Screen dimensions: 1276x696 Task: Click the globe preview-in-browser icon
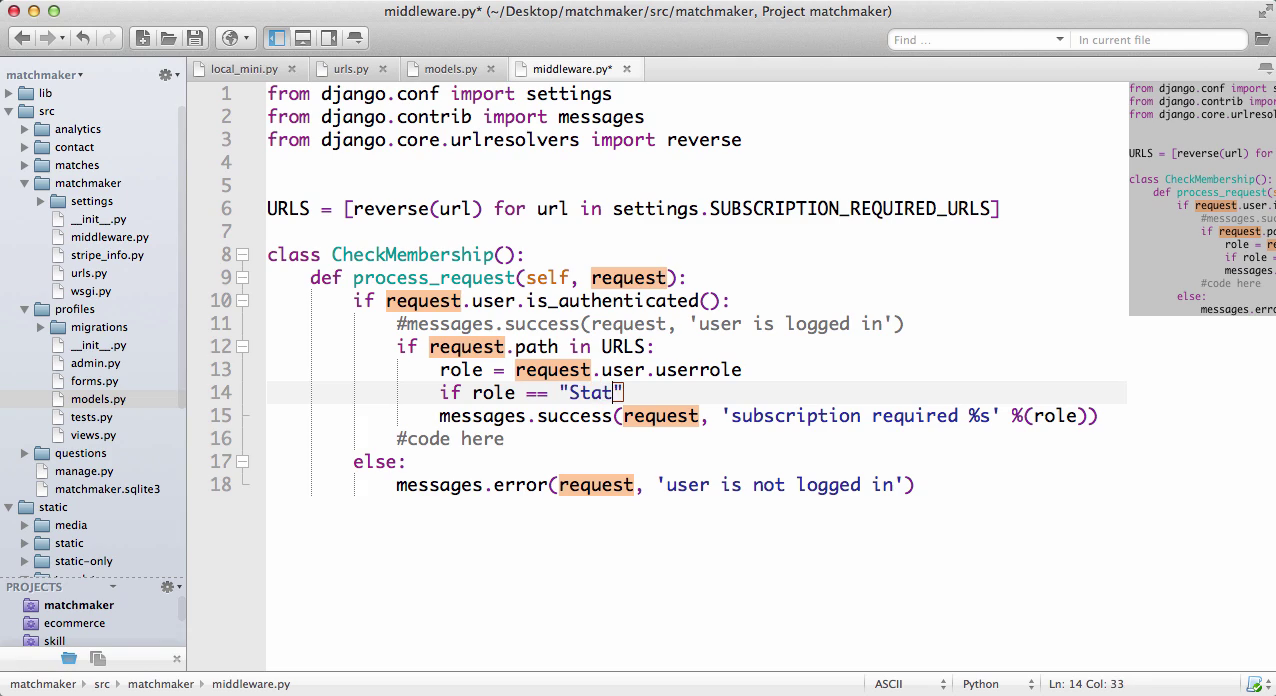coord(231,38)
